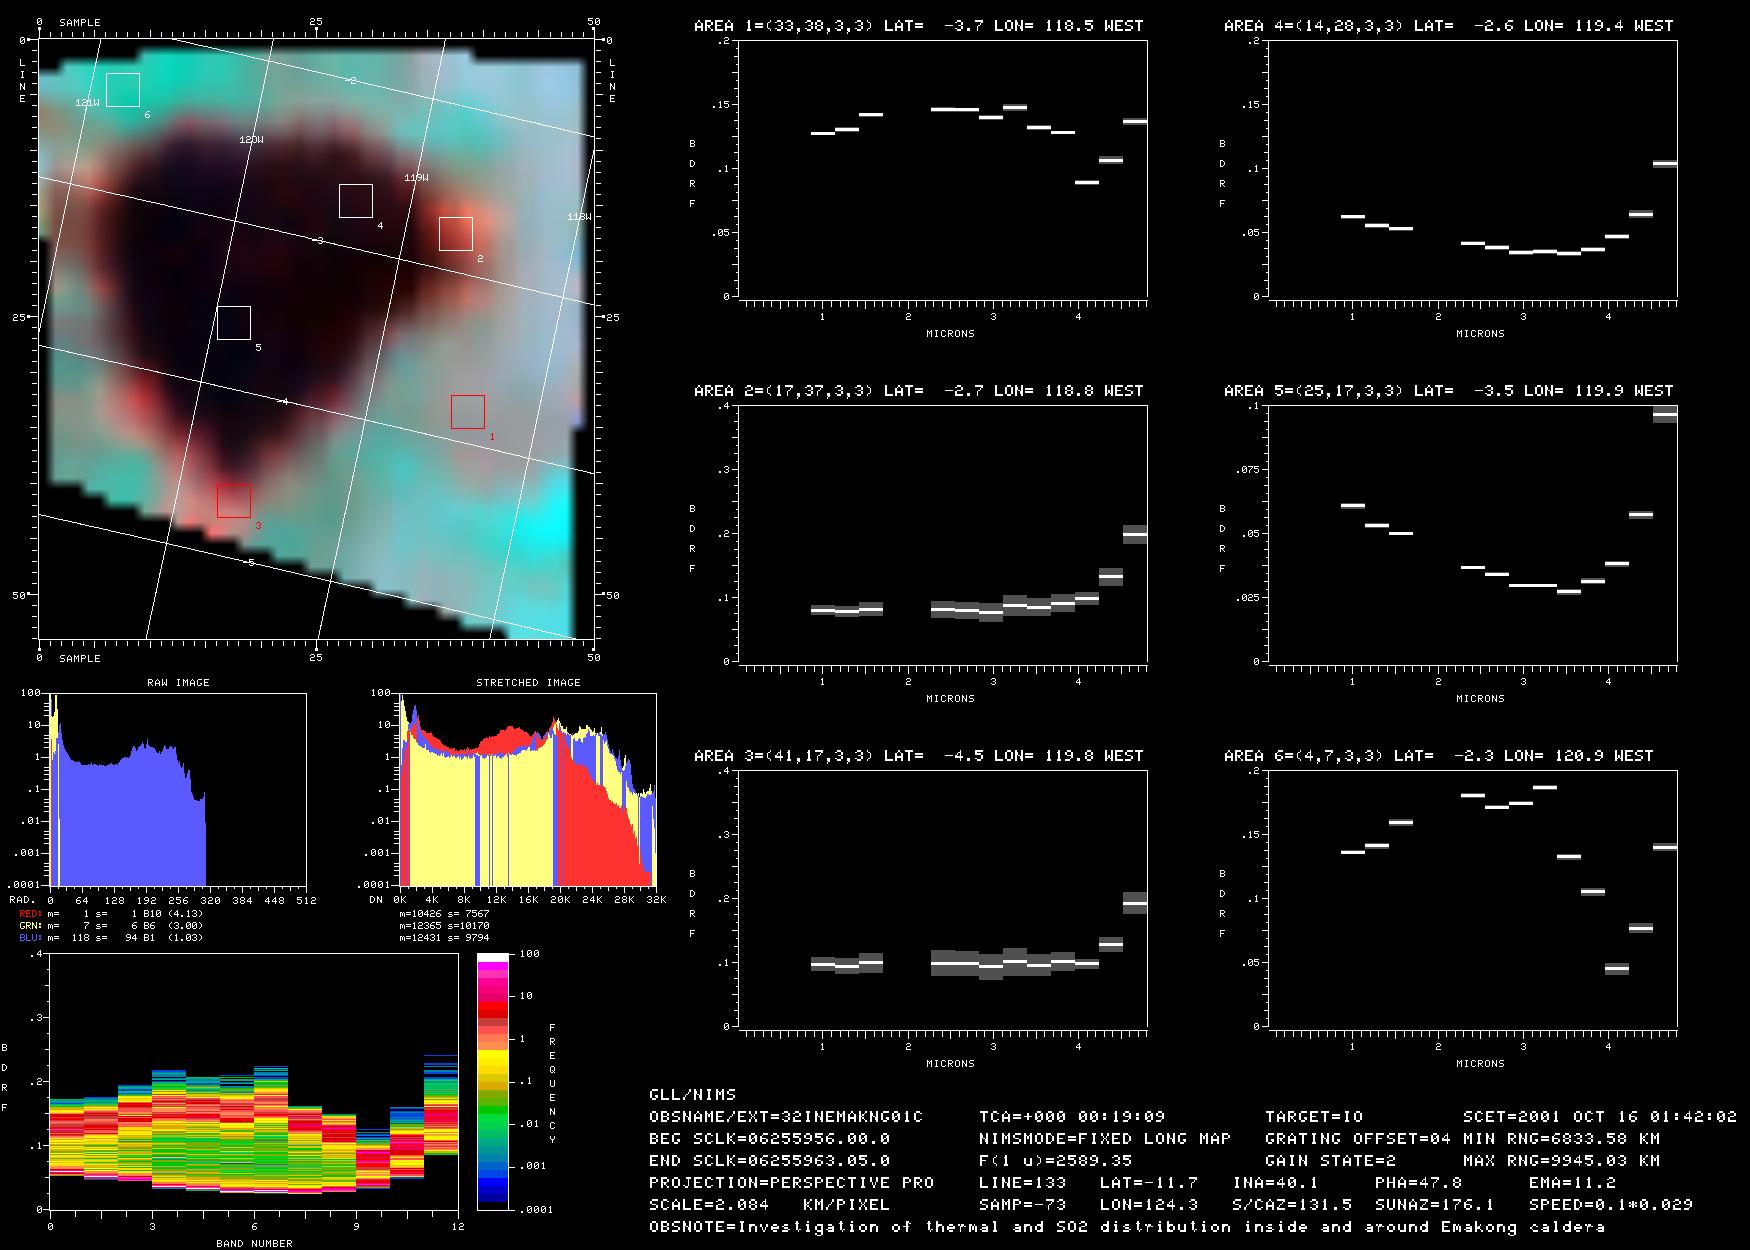Select the TARGET=IO label
Viewport: 1750px width, 1250px height.
click(x=1313, y=1117)
